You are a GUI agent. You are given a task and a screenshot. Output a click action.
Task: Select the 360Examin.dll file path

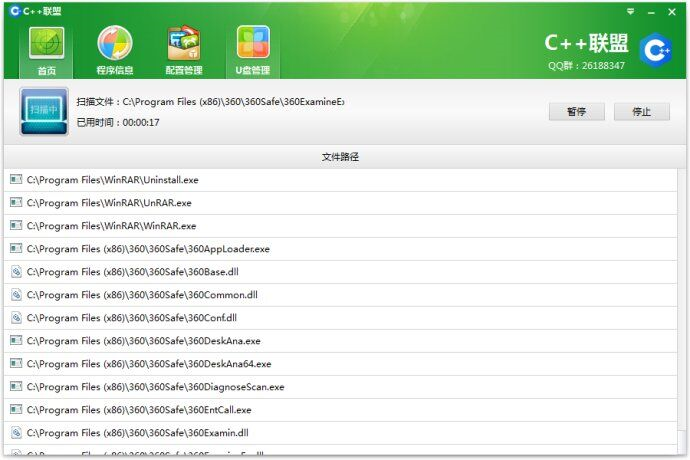click(137, 433)
